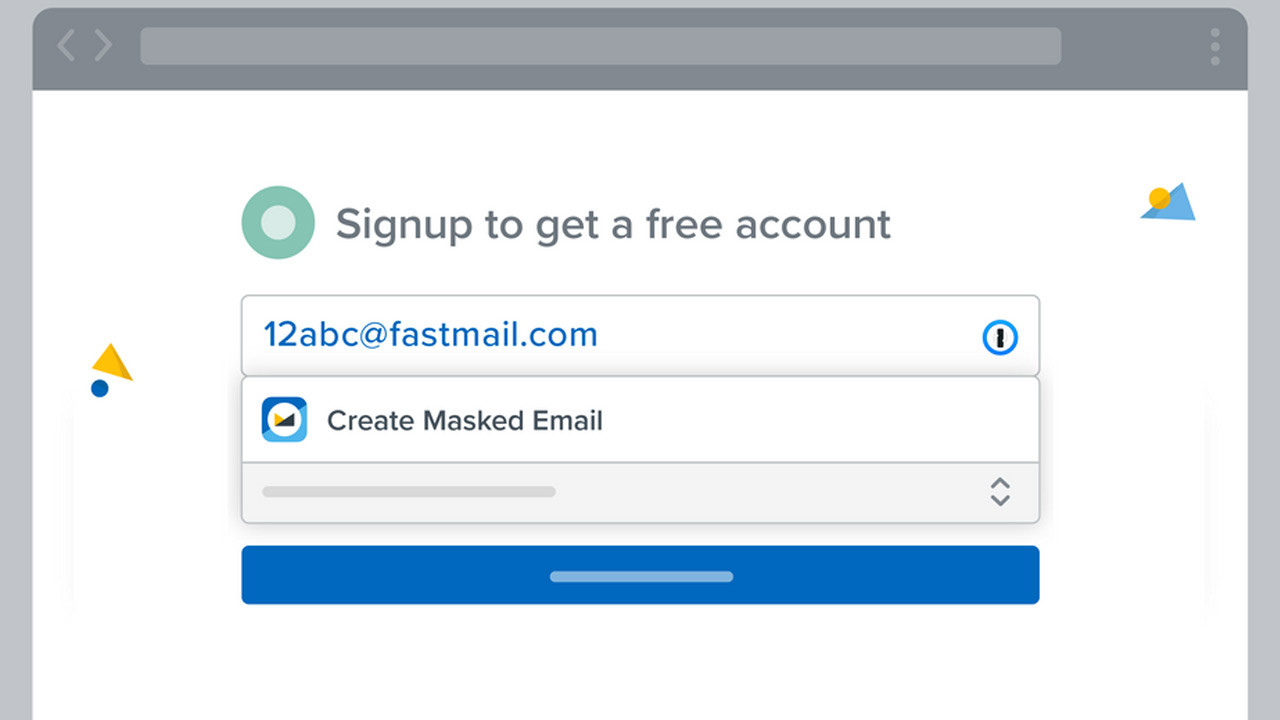Click the browser address bar
1280x720 pixels.
coord(601,46)
